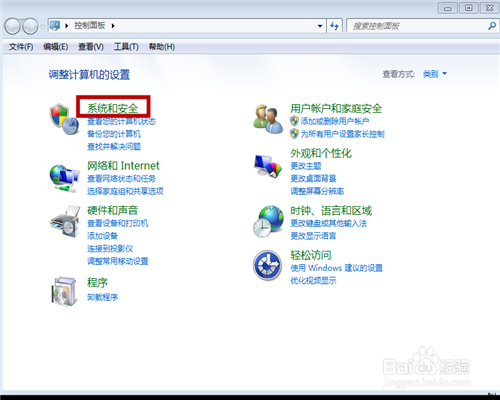This screenshot has width=500, height=400.
Task: Click 查找并解决问题 link
Action: [114, 147]
